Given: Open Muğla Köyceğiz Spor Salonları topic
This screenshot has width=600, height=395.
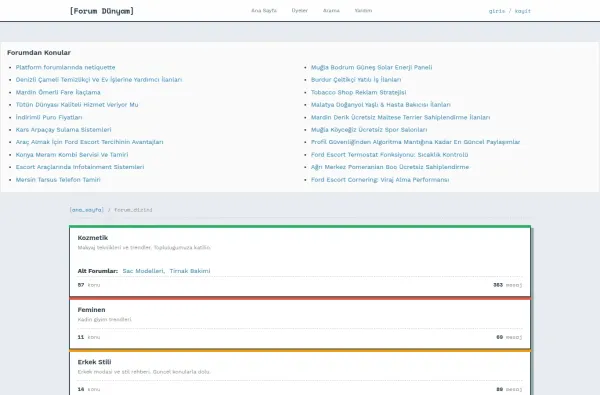Looking at the screenshot, I should click(369, 129).
